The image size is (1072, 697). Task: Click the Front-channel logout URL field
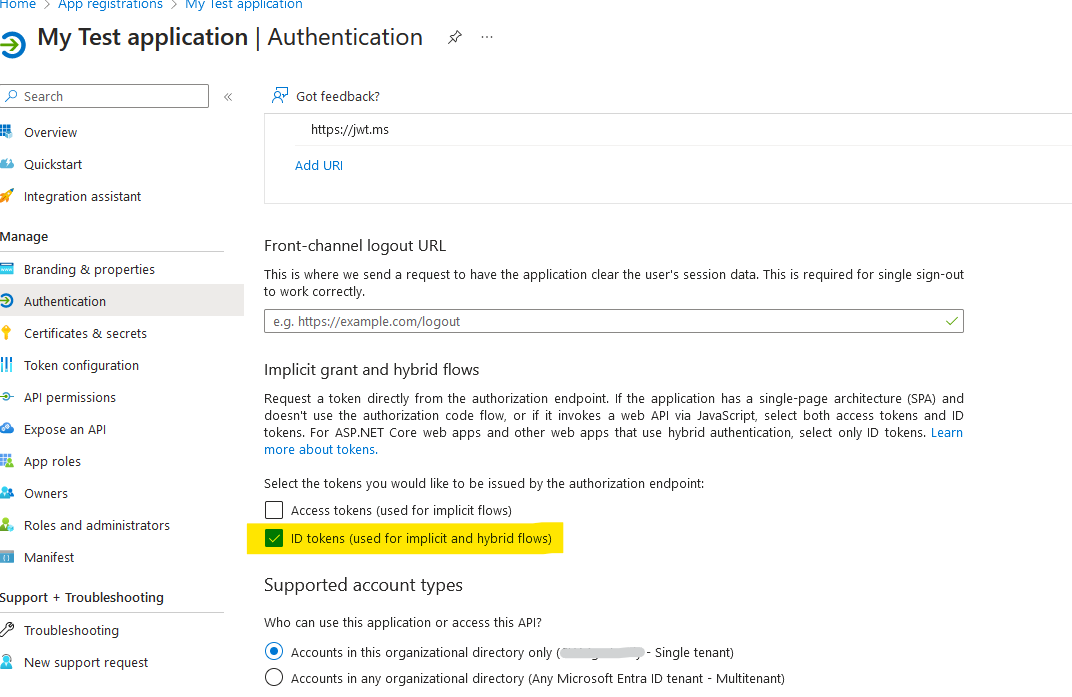pyautogui.click(x=613, y=321)
